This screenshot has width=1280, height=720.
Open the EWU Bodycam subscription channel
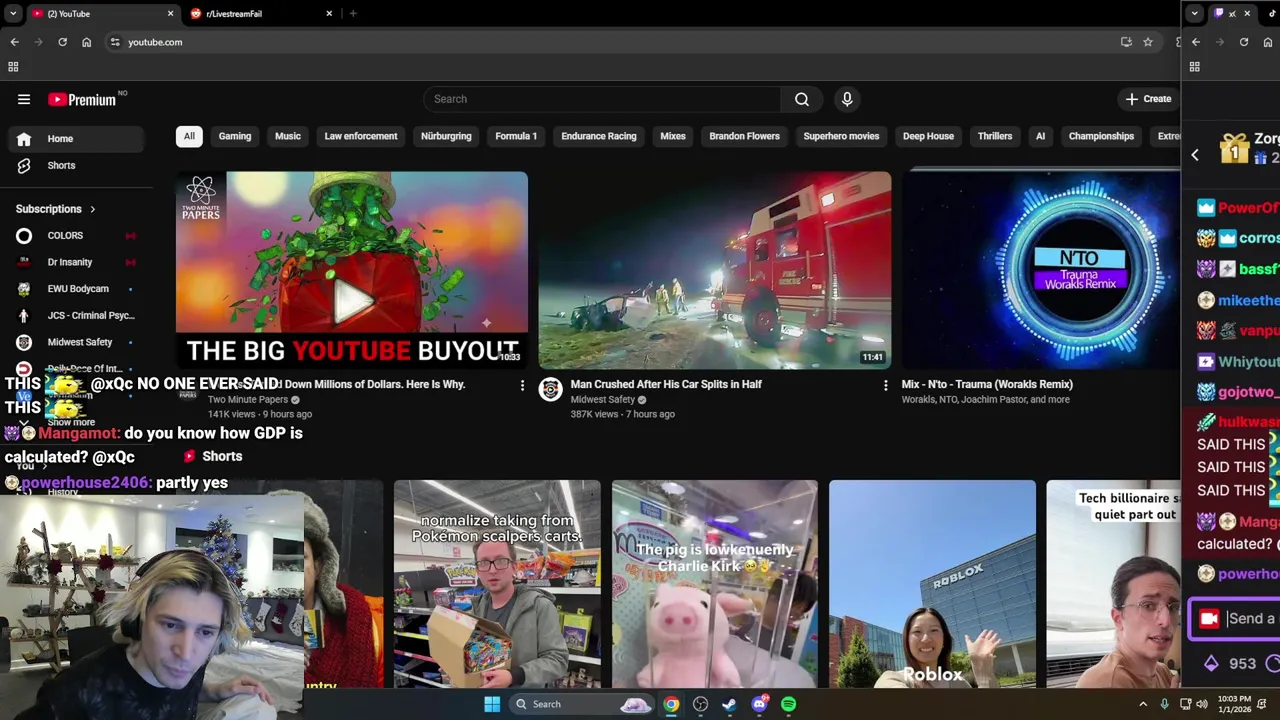(75, 289)
